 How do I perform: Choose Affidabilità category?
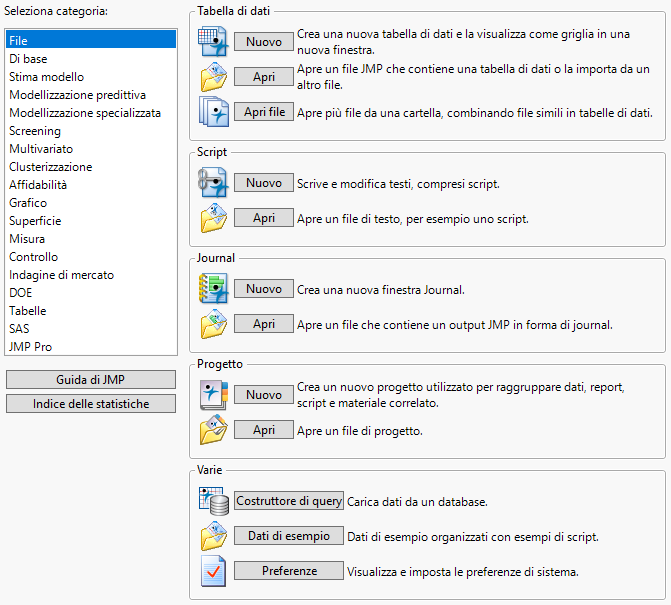91,184
